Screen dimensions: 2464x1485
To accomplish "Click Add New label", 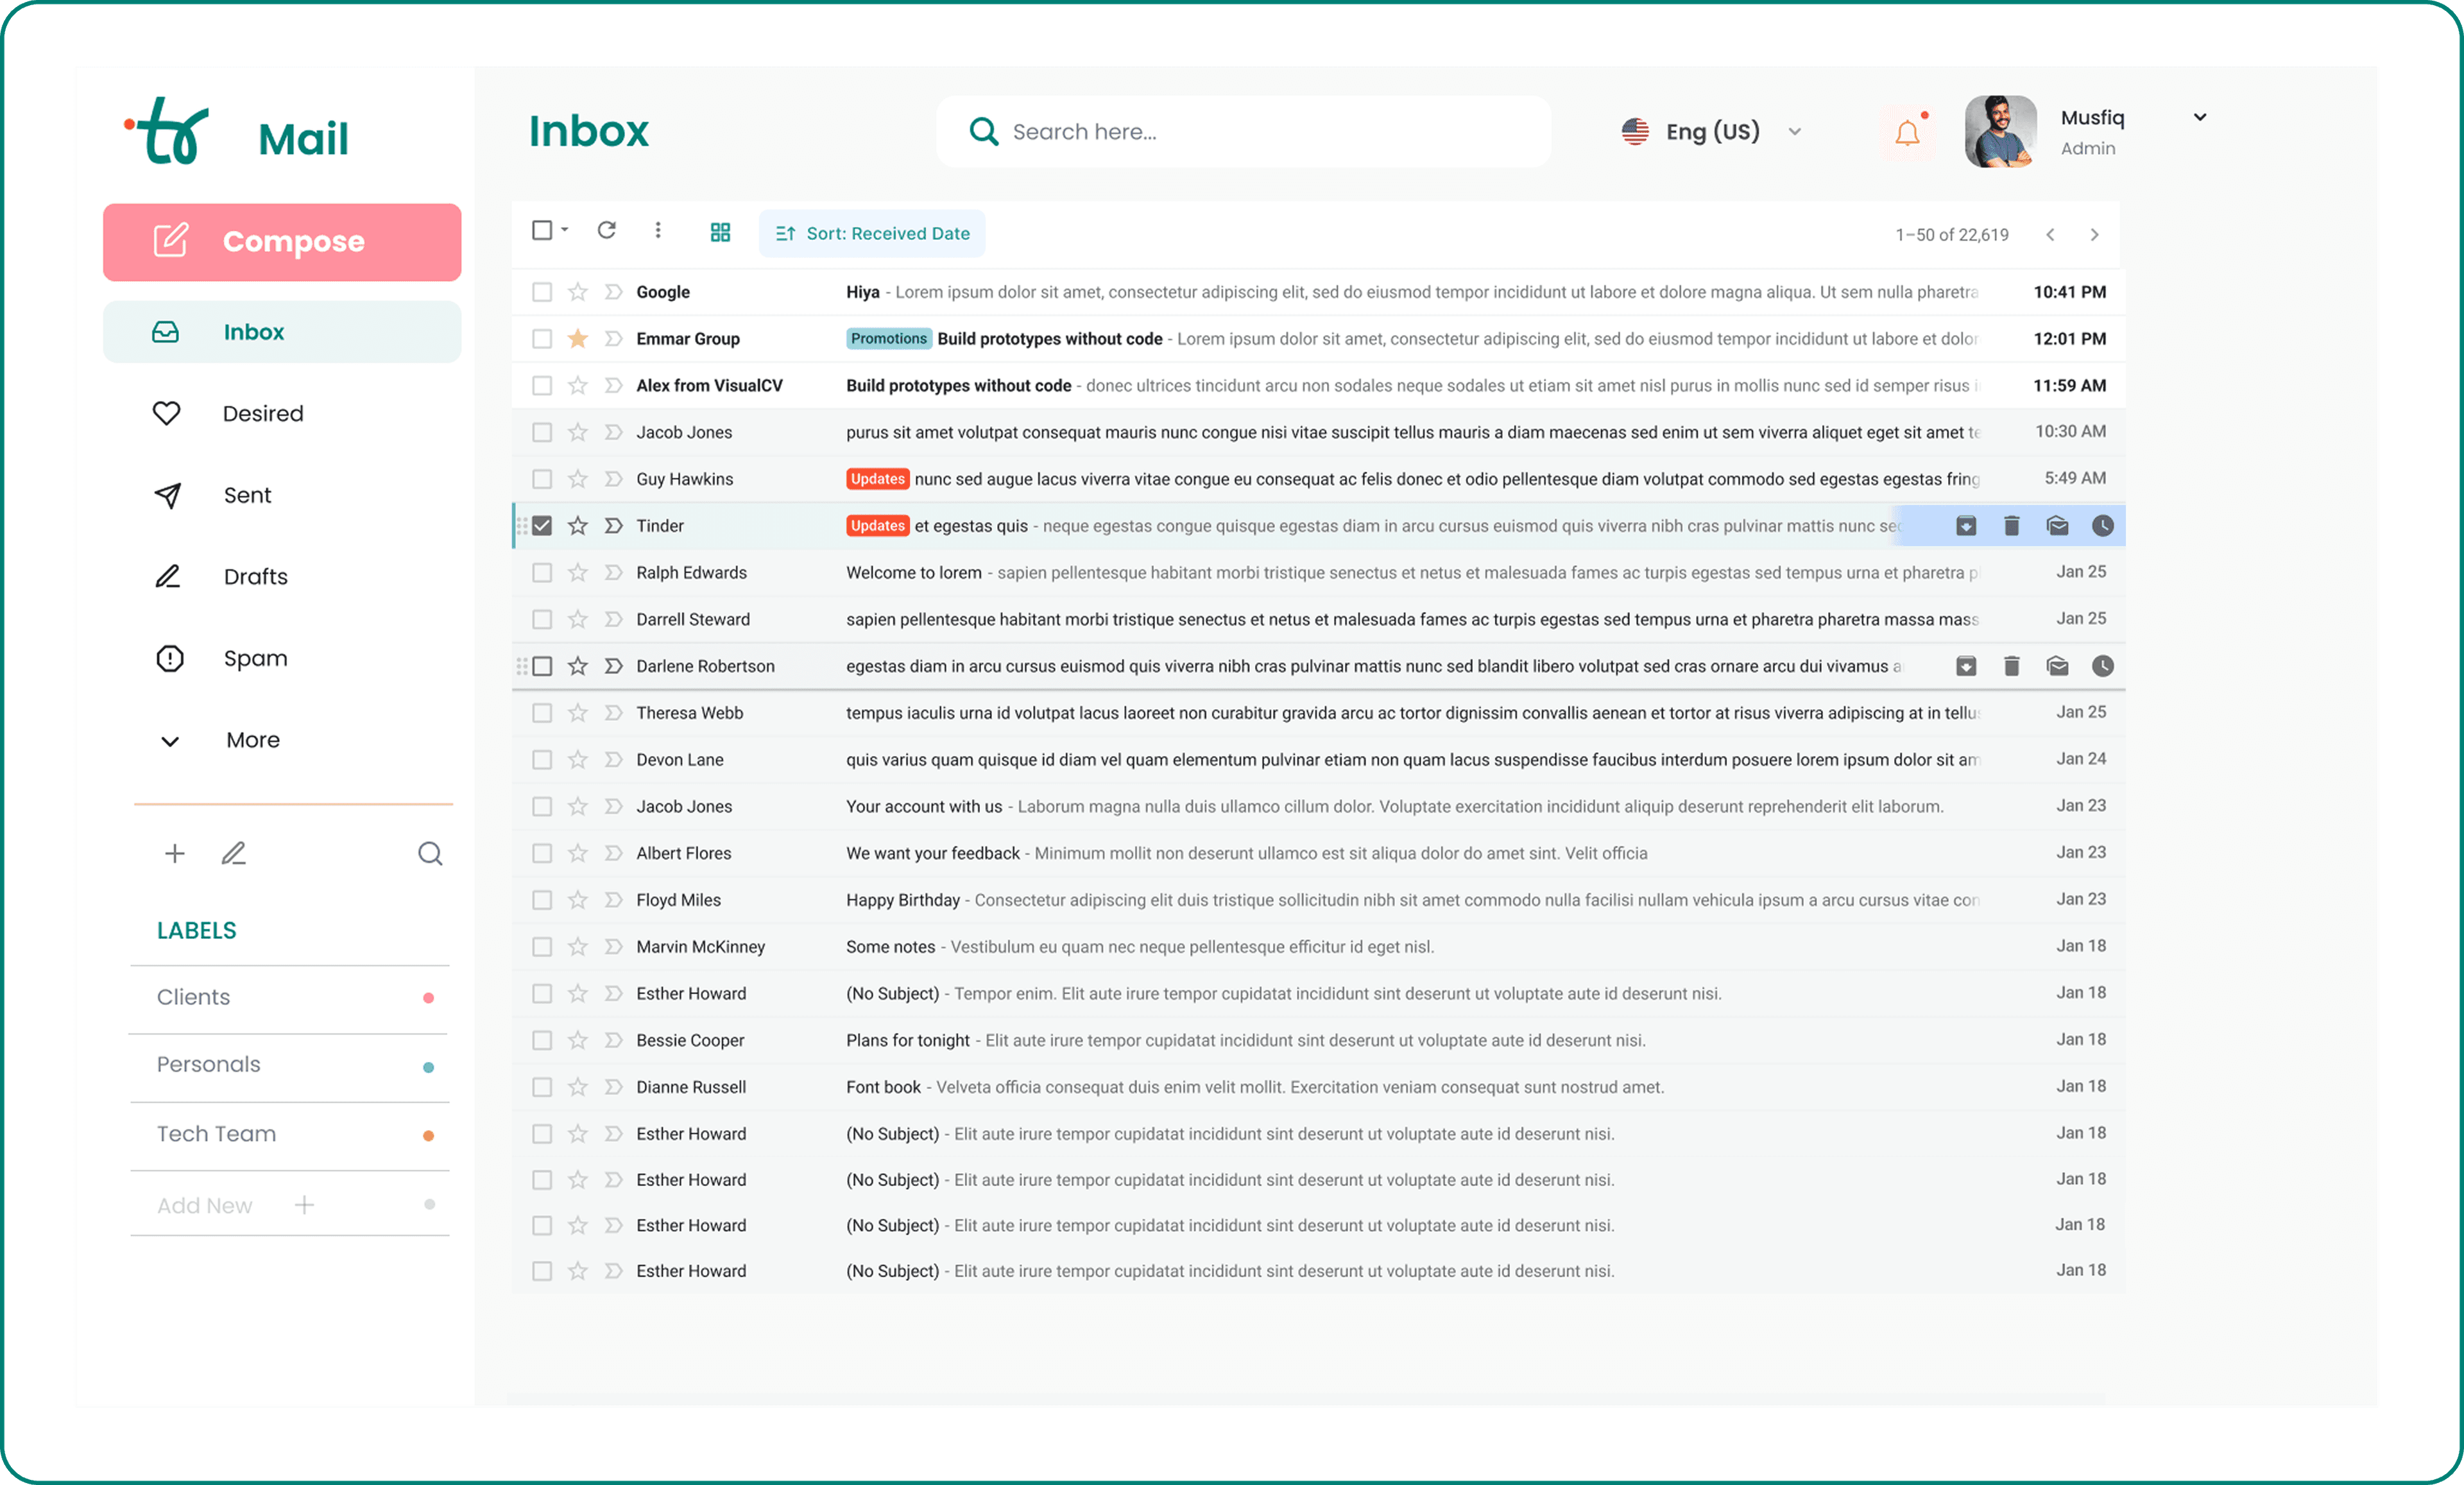I will point(236,1205).
